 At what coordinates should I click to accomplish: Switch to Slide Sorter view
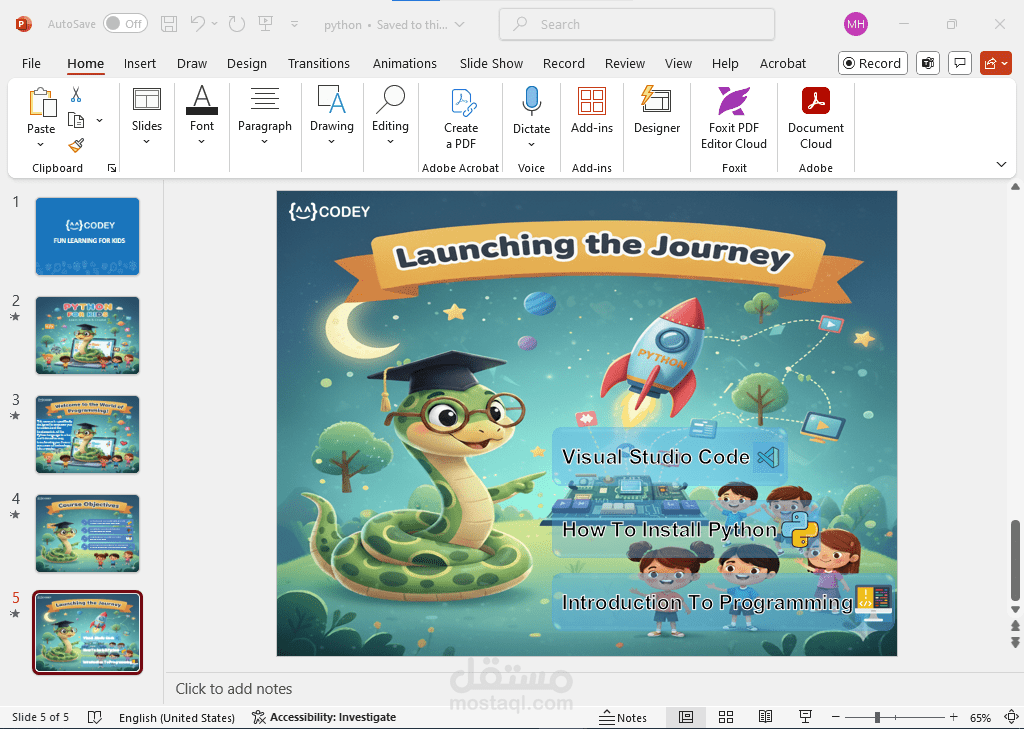726,717
